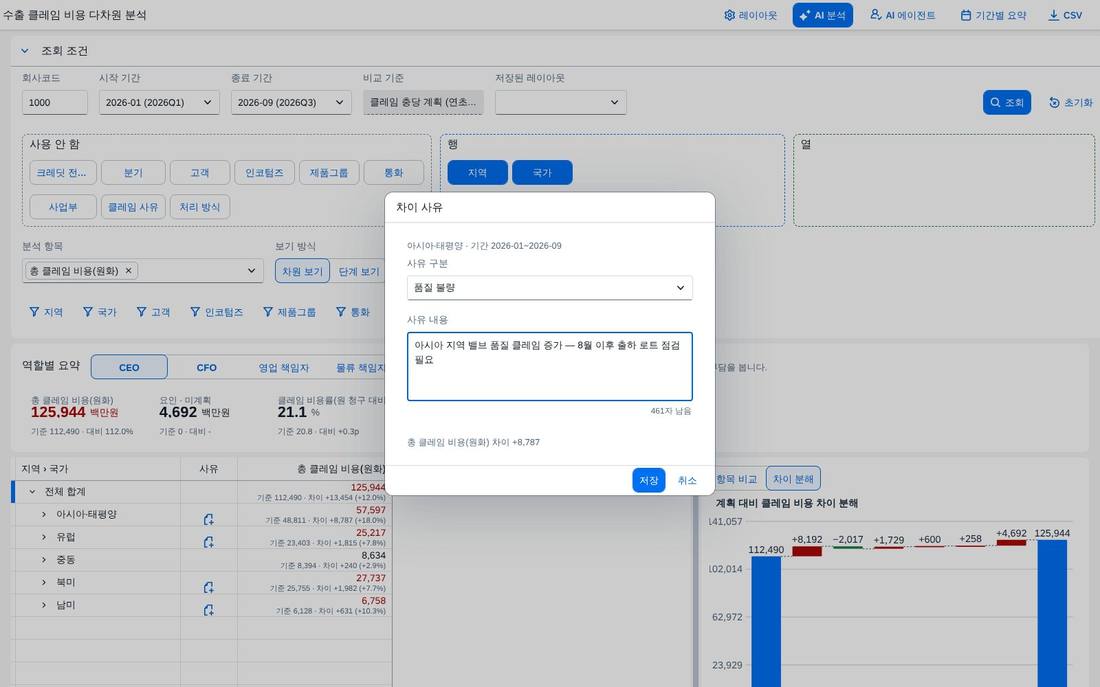
Task: Select the 물류 책임자 role tab
Action: pos(359,367)
